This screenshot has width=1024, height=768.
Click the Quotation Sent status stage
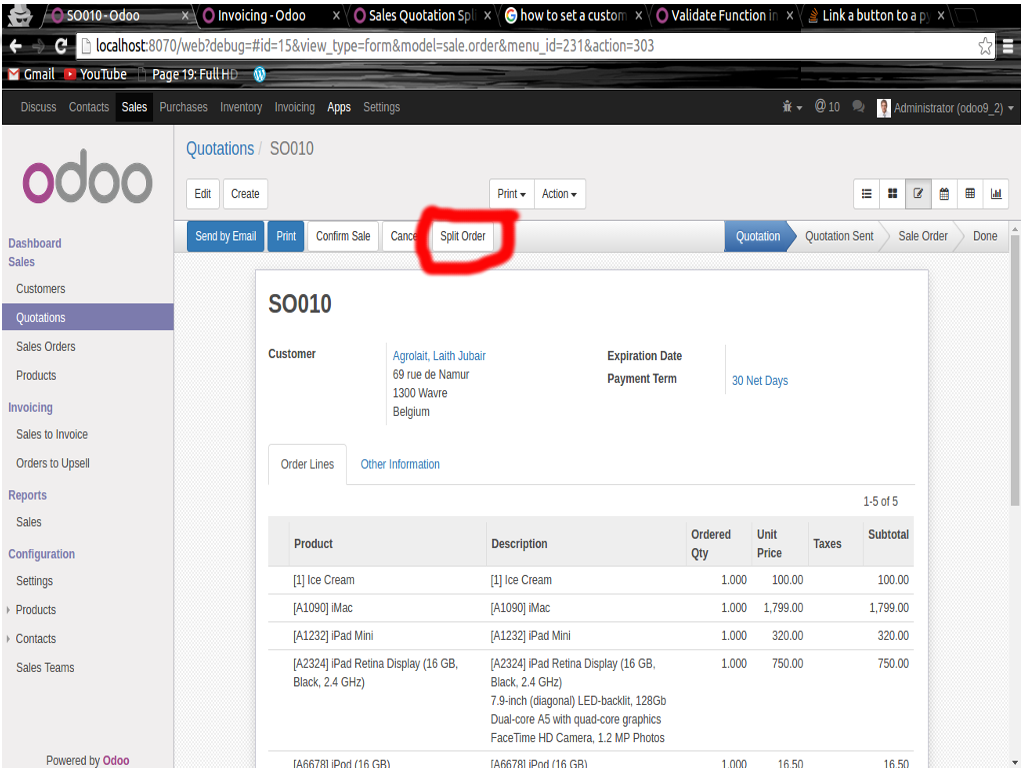point(839,236)
